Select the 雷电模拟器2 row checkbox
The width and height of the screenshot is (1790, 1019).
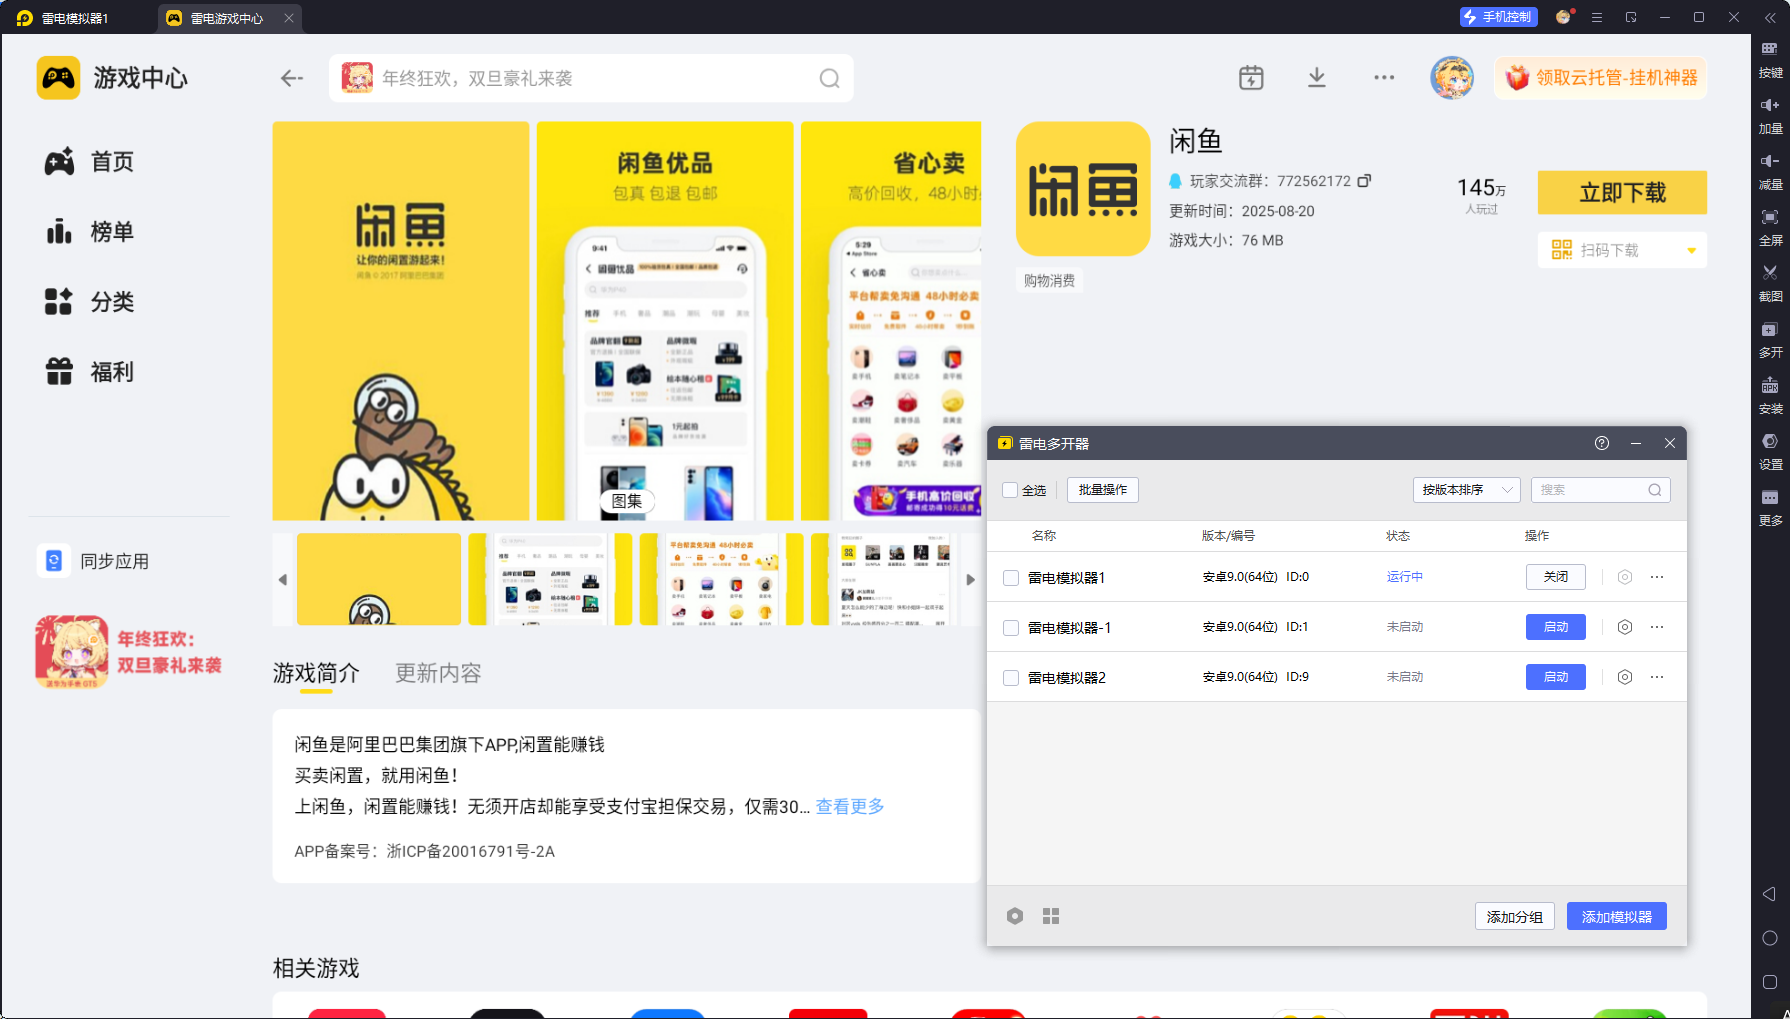(x=1011, y=678)
